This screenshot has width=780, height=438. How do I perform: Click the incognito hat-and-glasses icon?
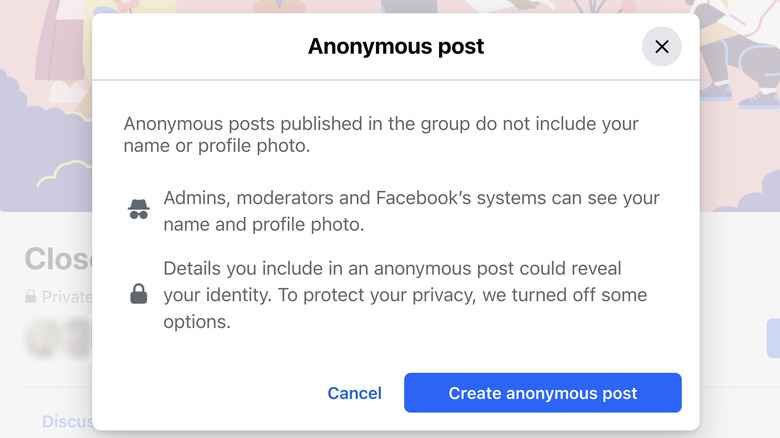pyautogui.click(x=139, y=210)
